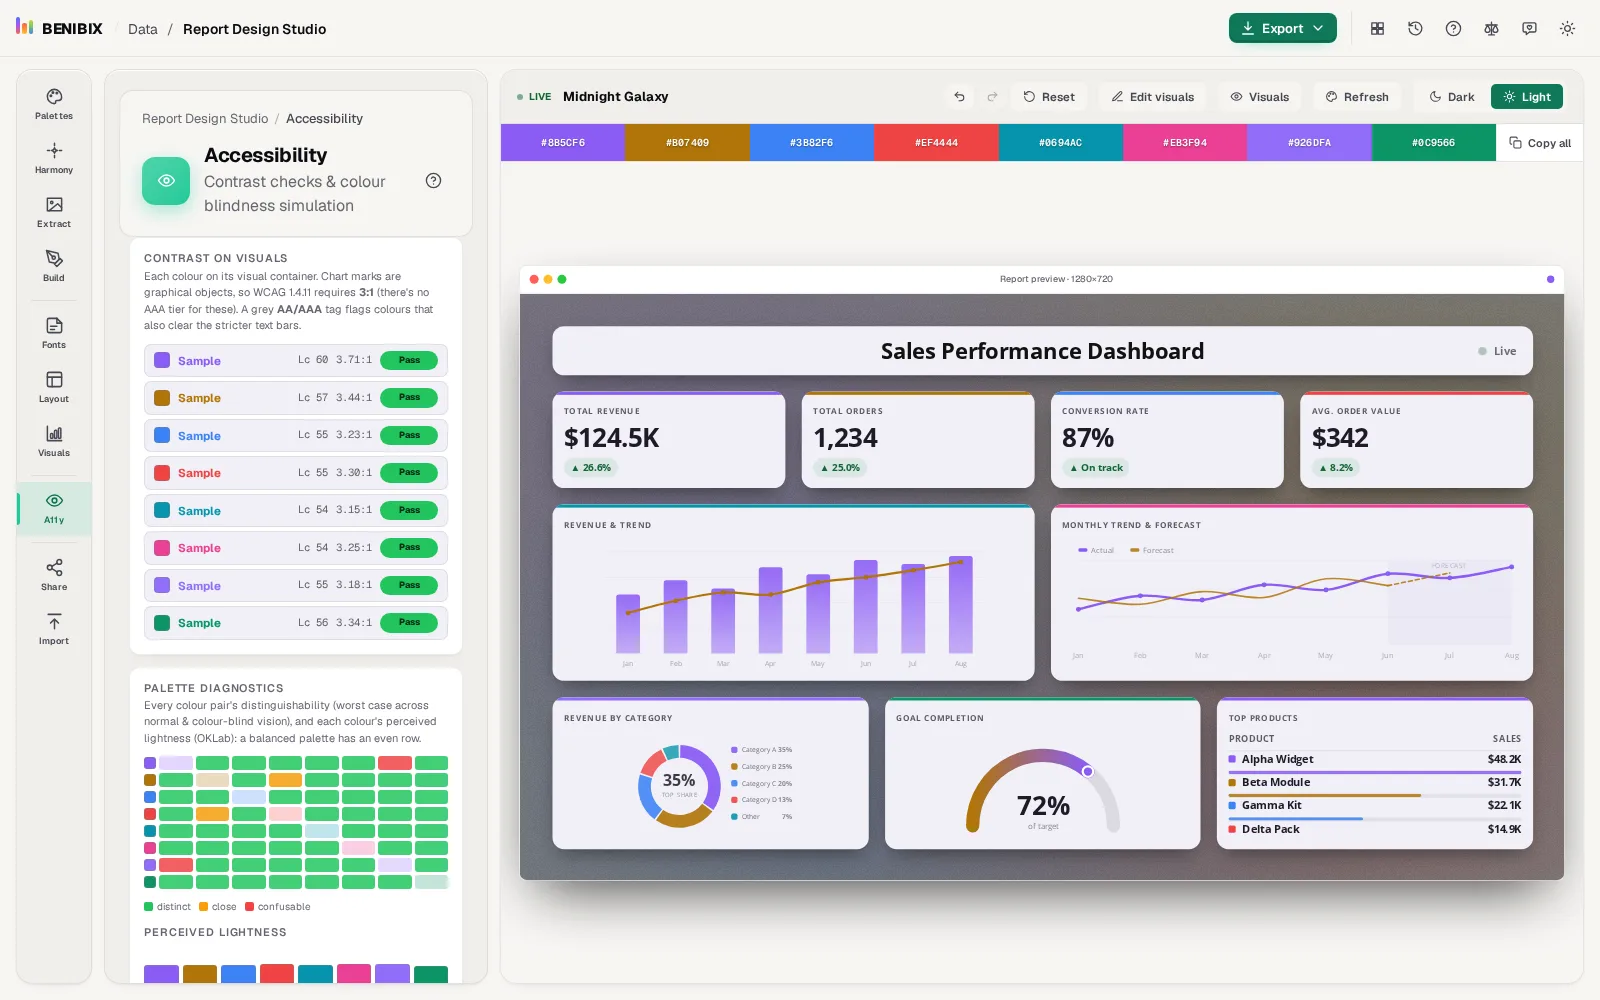
Task: Switch preview to Light mode
Action: coord(1527,97)
